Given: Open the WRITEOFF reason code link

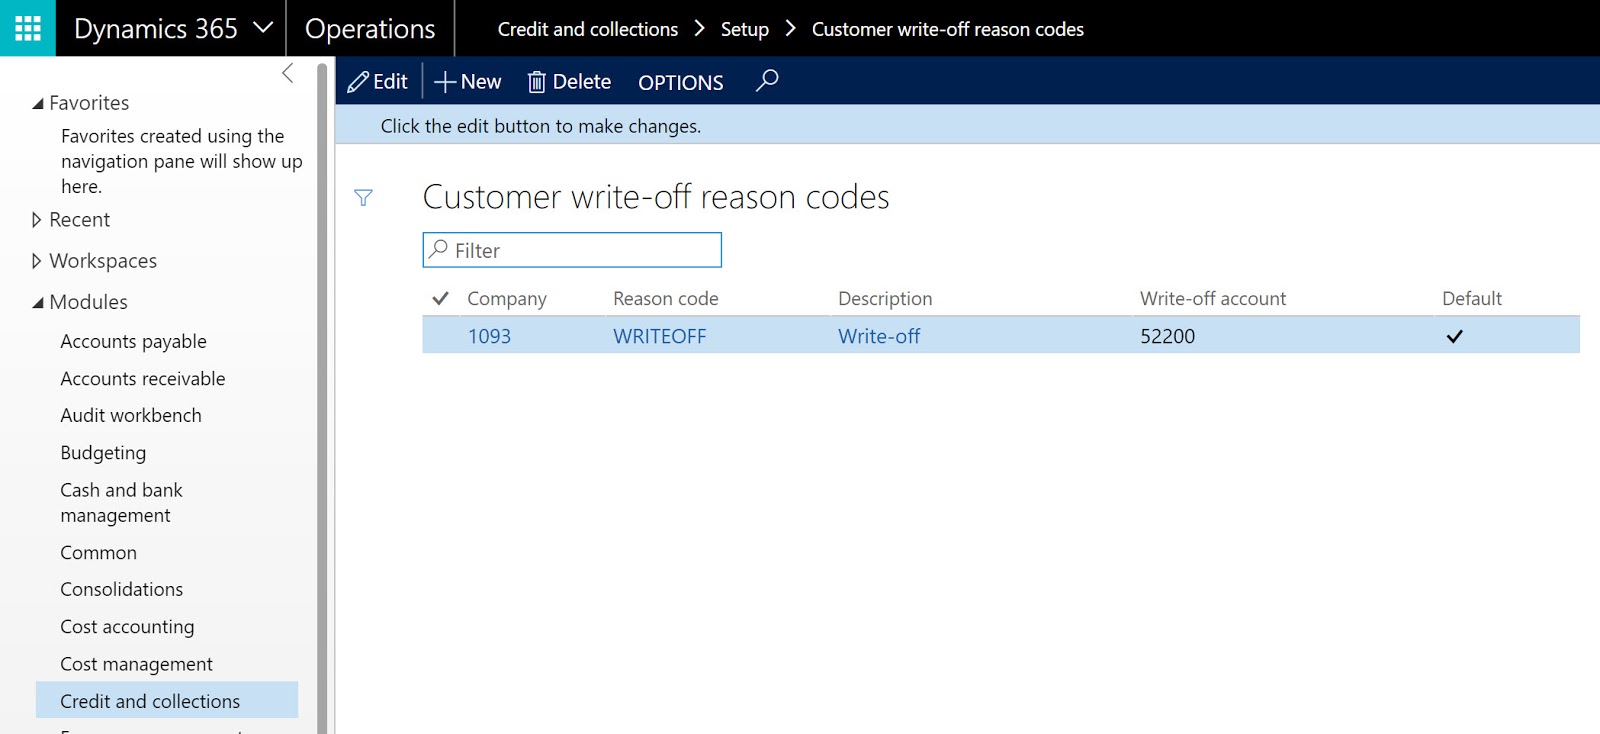Looking at the screenshot, I should coord(659,337).
